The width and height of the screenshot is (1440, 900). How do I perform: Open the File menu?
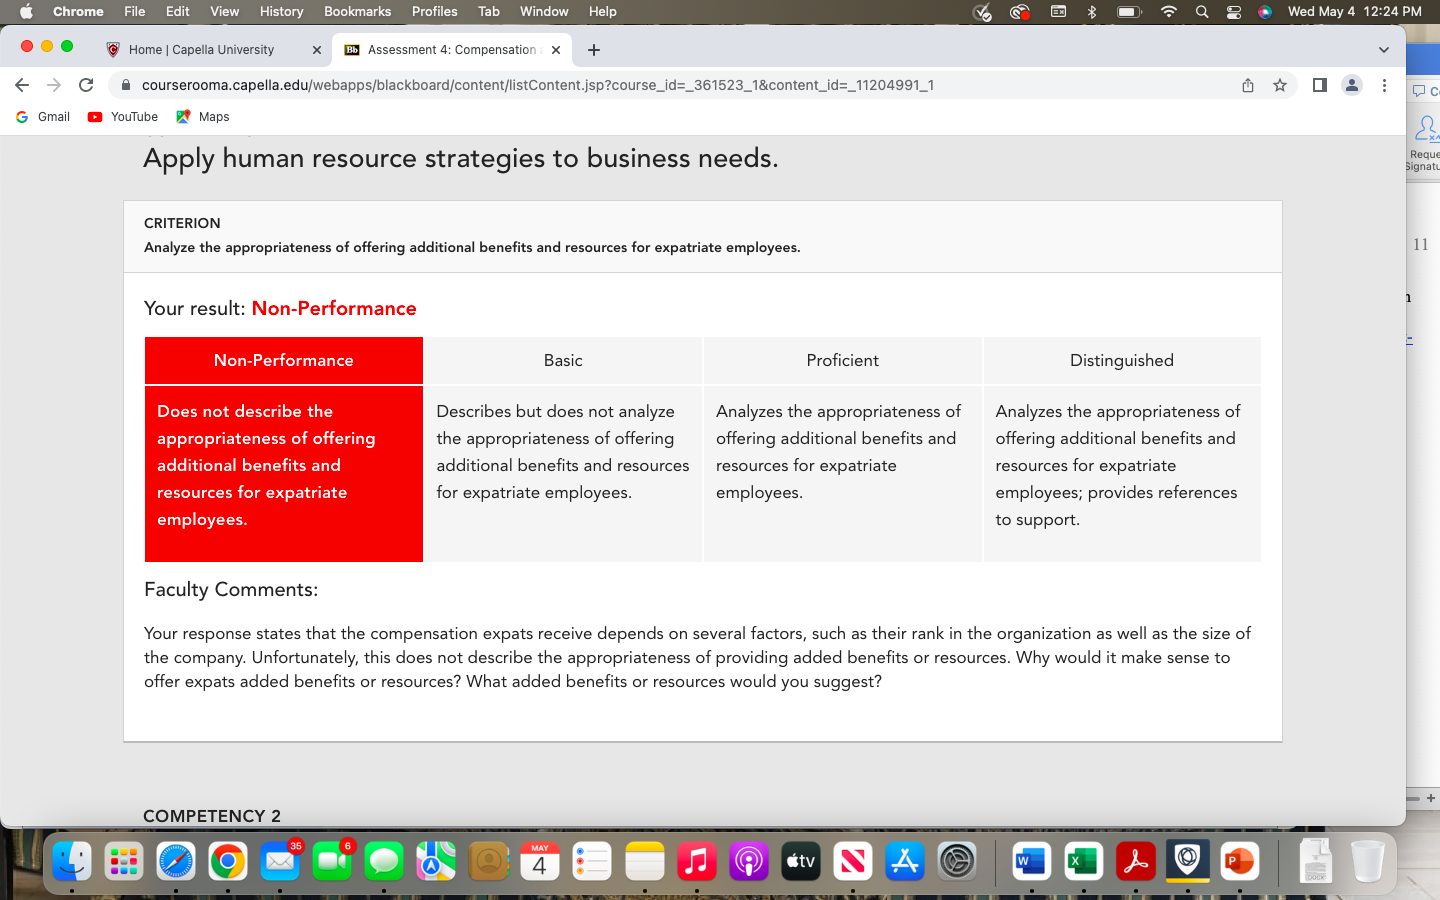[x=135, y=11]
